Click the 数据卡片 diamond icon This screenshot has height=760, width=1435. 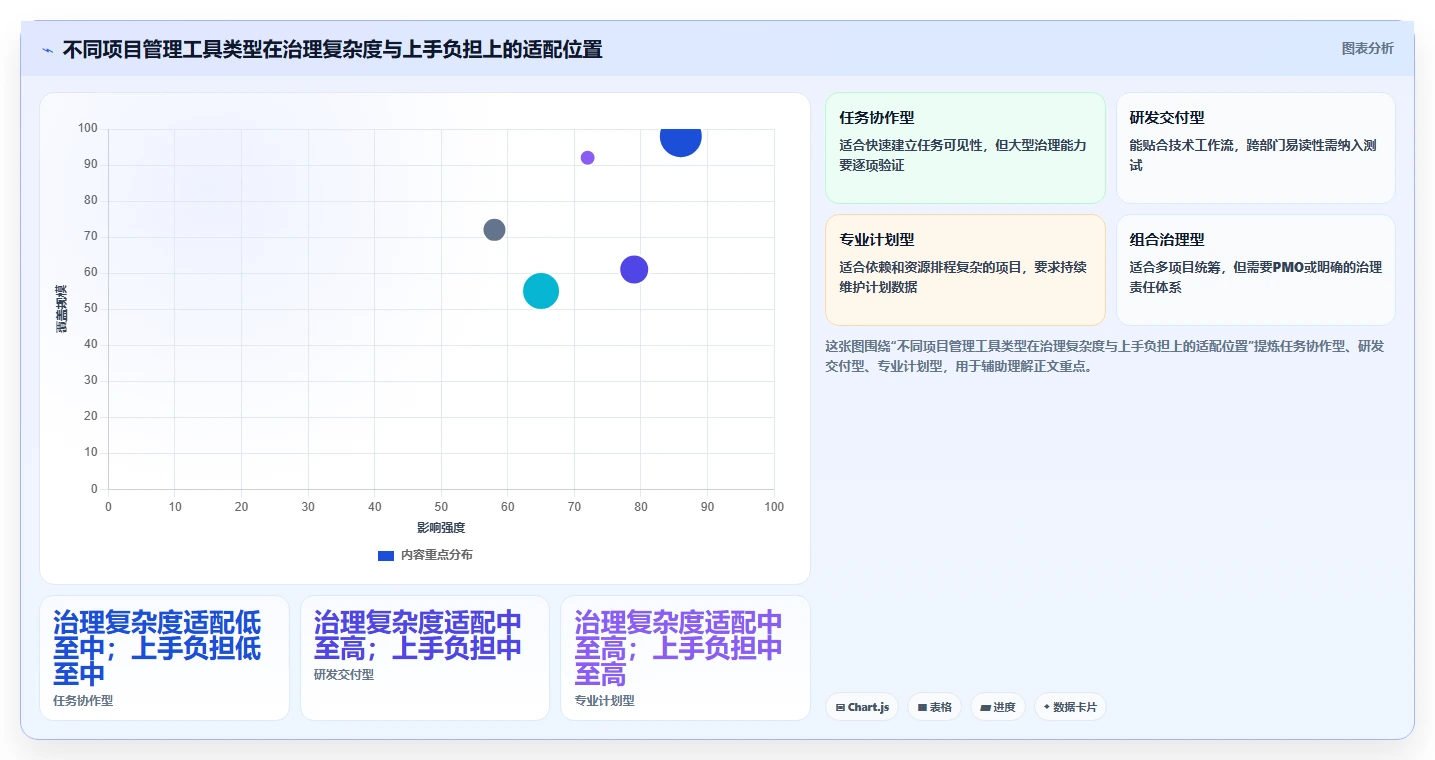(1047, 707)
